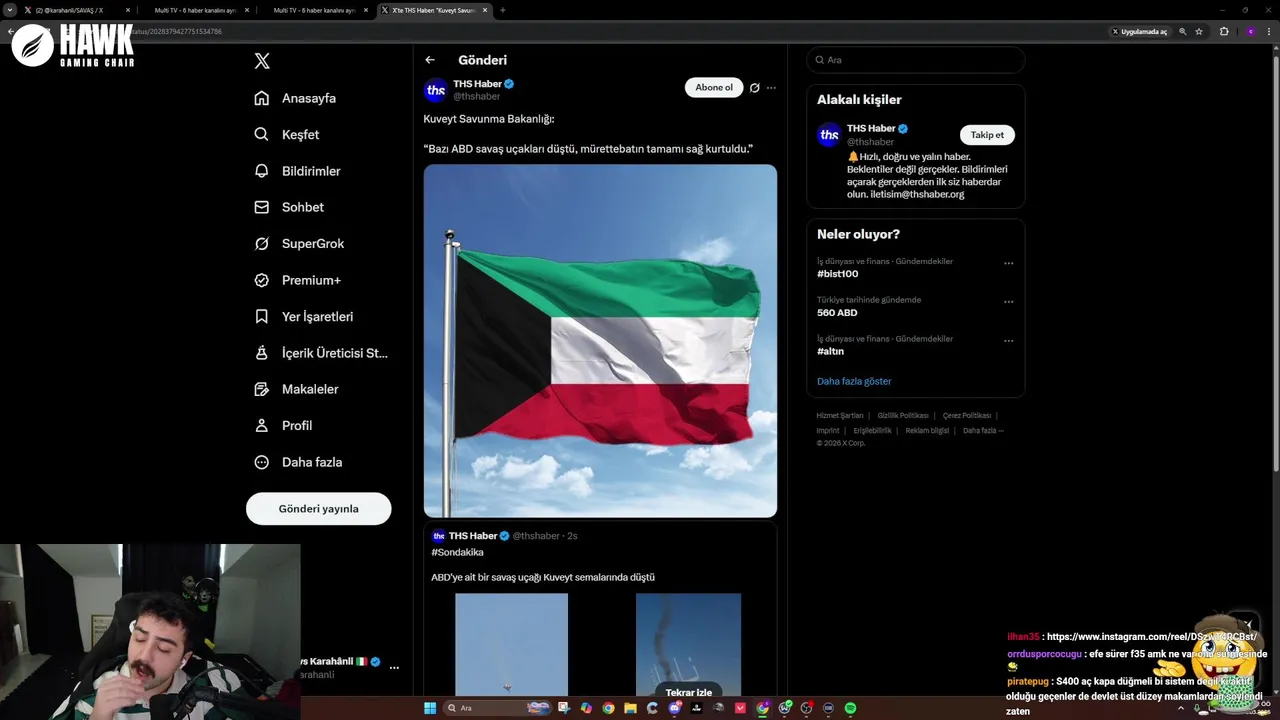
Task: Open the 560 ABD trend
Action: 837,313
